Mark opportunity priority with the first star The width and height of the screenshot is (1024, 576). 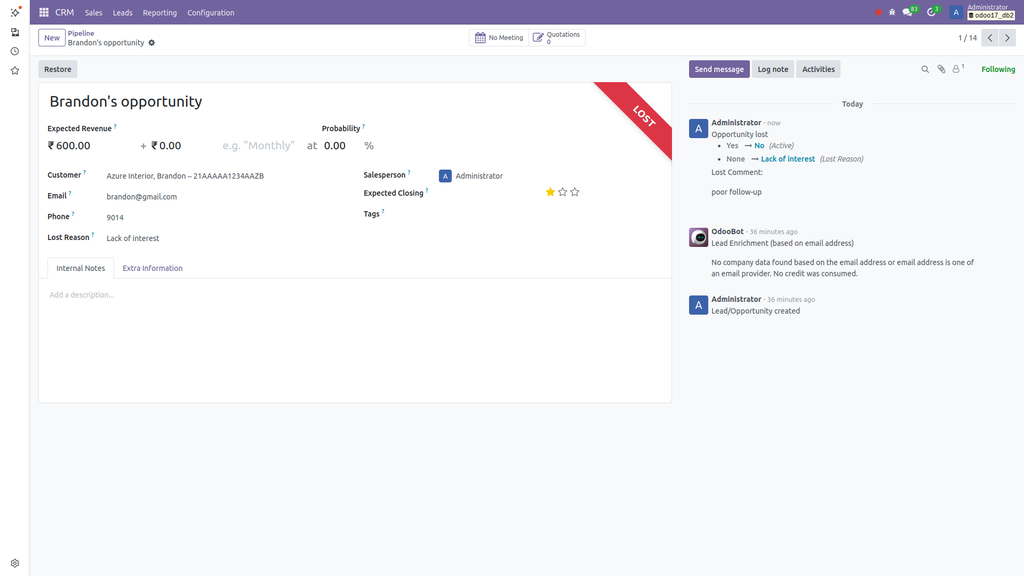point(548,191)
